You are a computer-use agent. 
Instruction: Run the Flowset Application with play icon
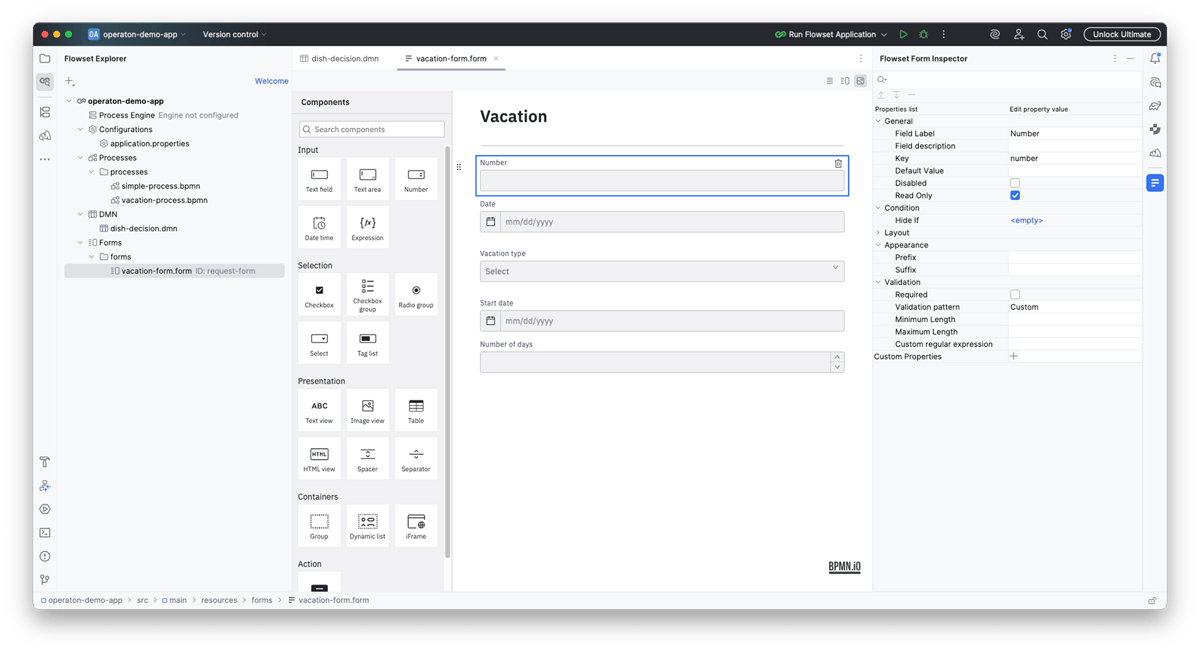coord(904,34)
